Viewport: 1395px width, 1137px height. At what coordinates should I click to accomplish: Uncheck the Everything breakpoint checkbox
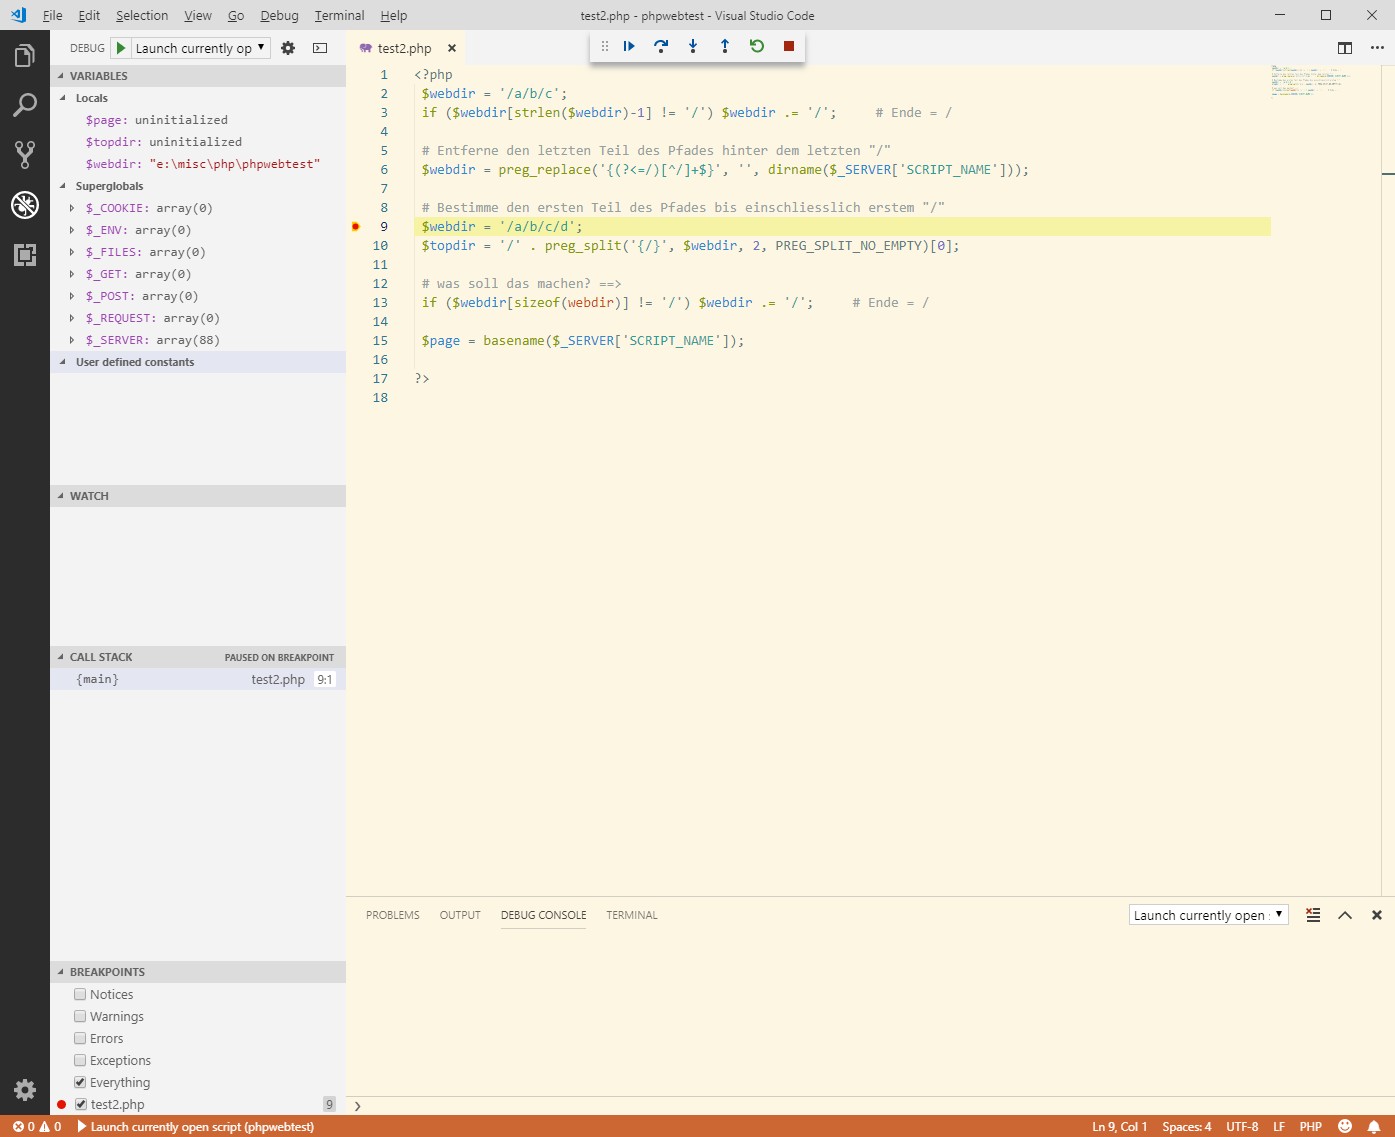tap(80, 1083)
